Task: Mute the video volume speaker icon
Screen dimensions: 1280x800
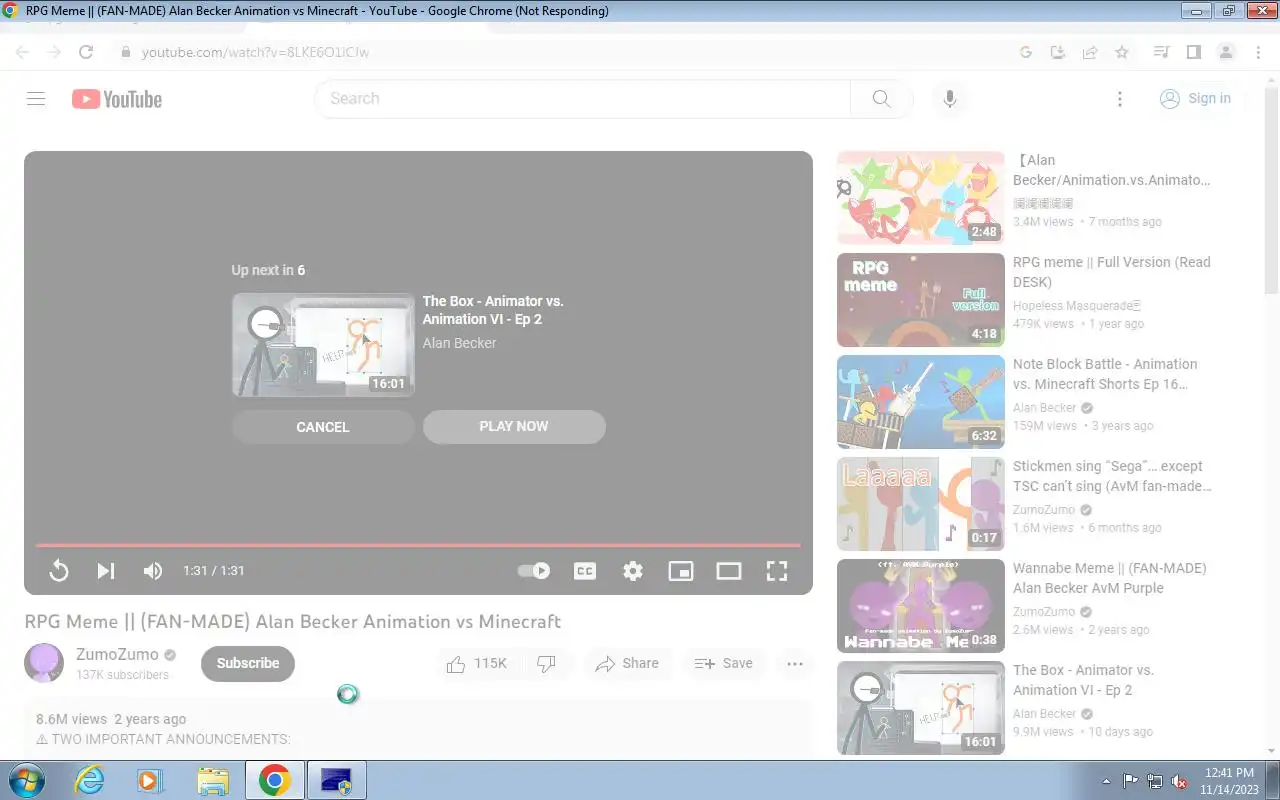Action: (x=153, y=571)
